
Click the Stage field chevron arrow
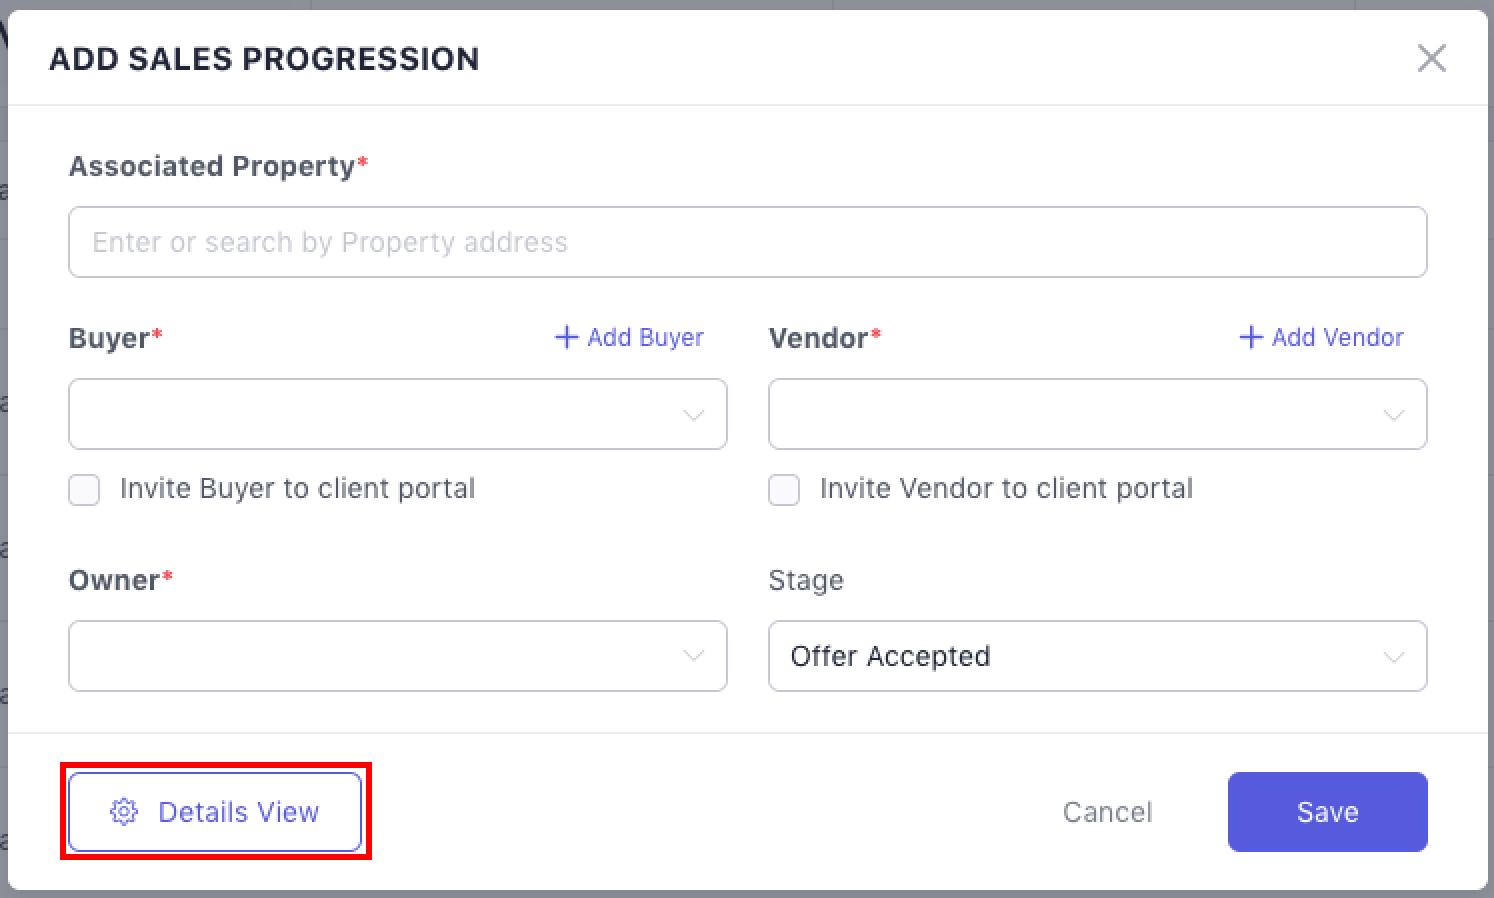pyautogui.click(x=1393, y=657)
